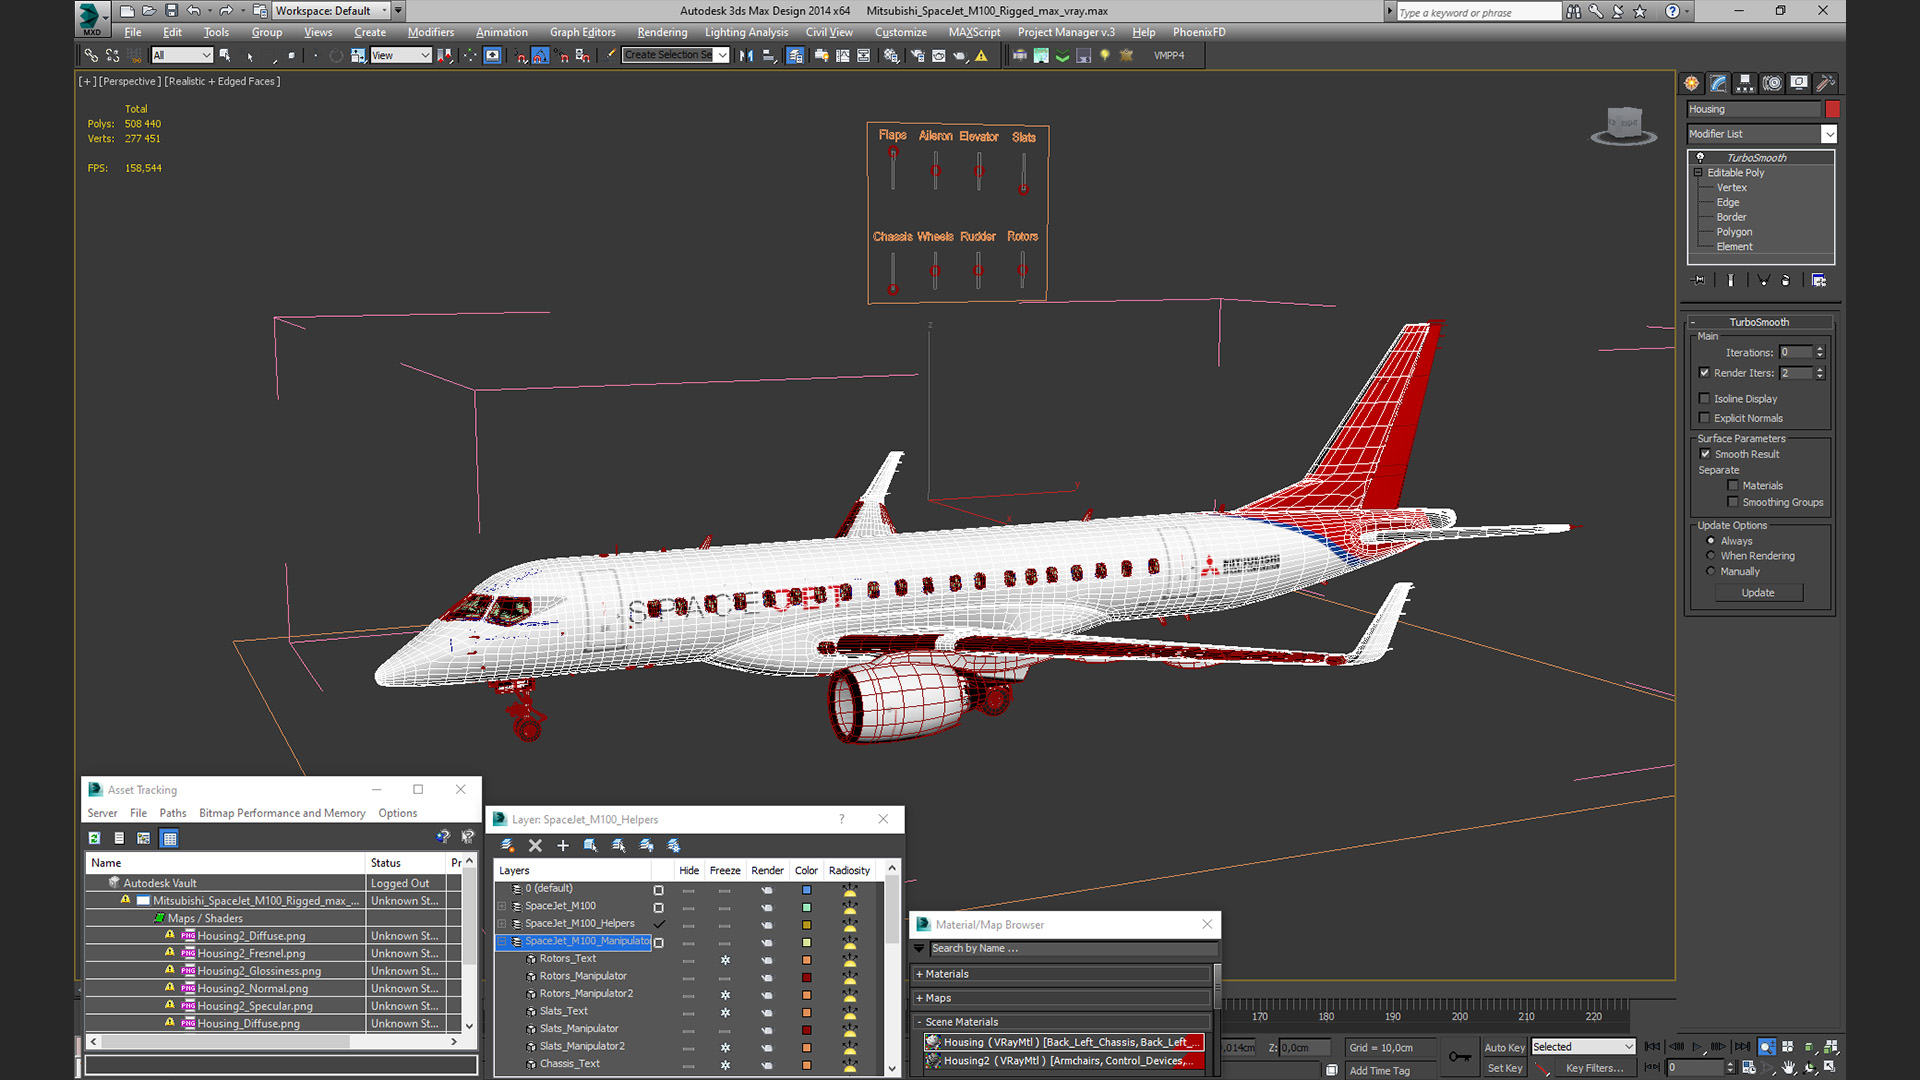Expand Materials group in Material Browser
1920x1080 pixels.
pyautogui.click(x=919, y=974)
